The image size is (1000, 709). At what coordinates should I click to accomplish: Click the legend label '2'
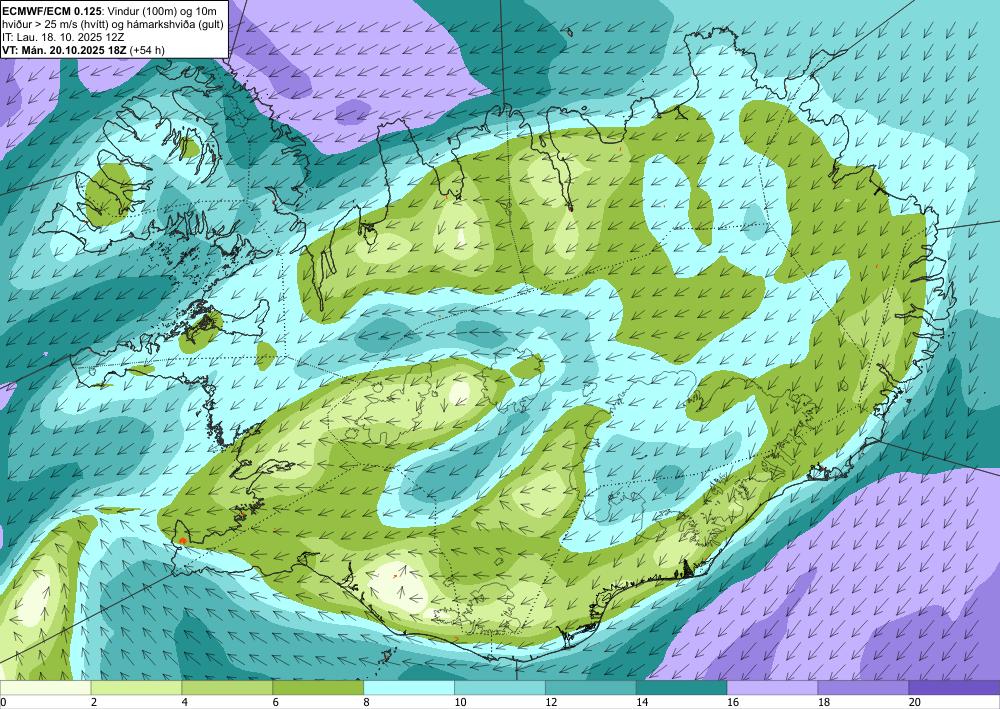click(94, 702)
